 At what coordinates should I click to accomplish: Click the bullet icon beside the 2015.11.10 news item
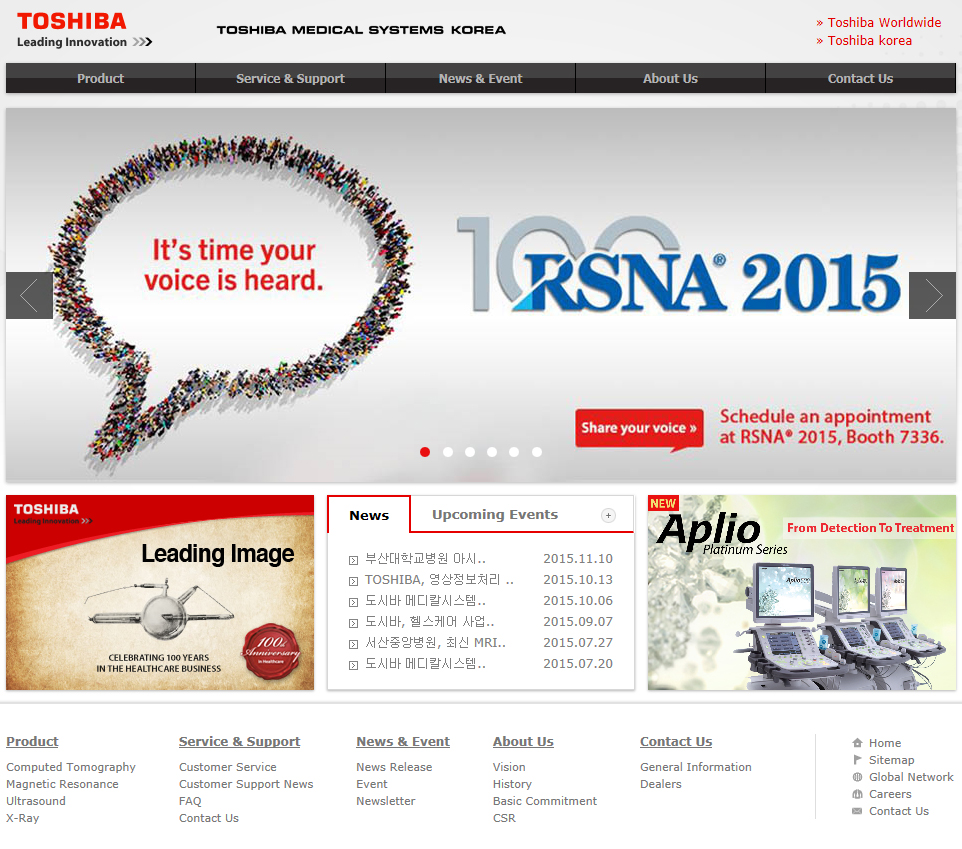[353, 560]
